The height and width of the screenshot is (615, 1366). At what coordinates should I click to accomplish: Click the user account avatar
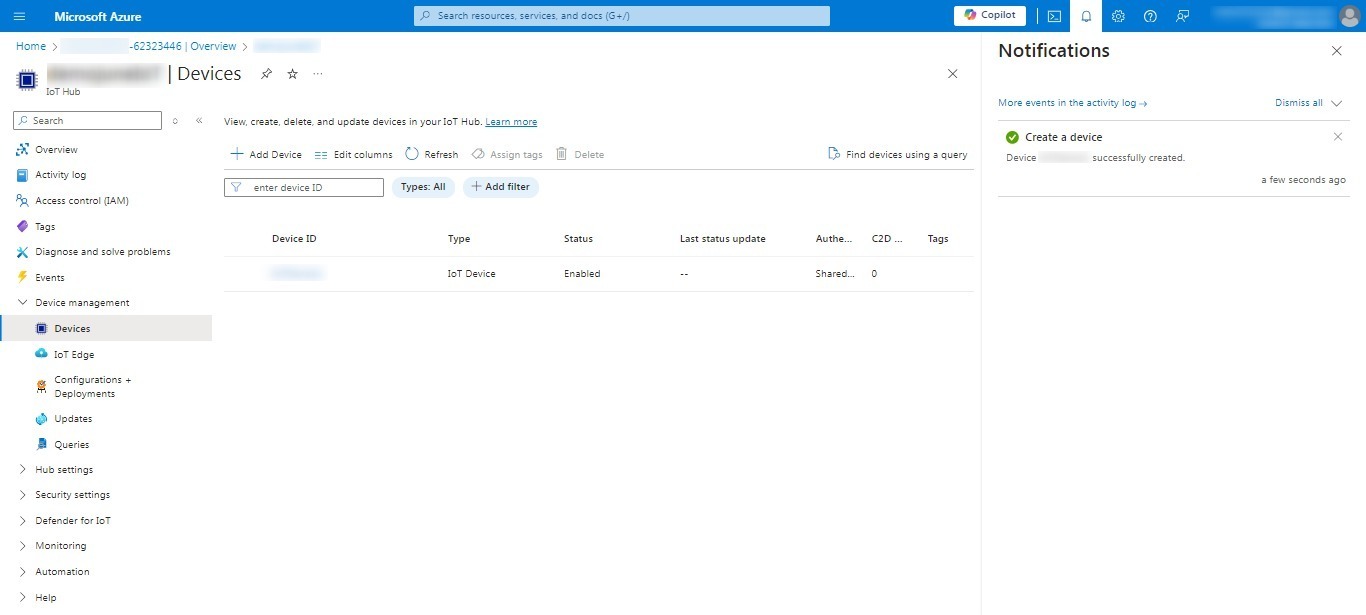click(x=1350, y=16)
